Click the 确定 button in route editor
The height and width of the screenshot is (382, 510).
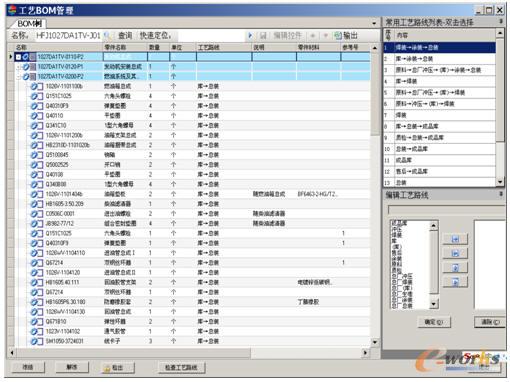(x=434, y=322)
